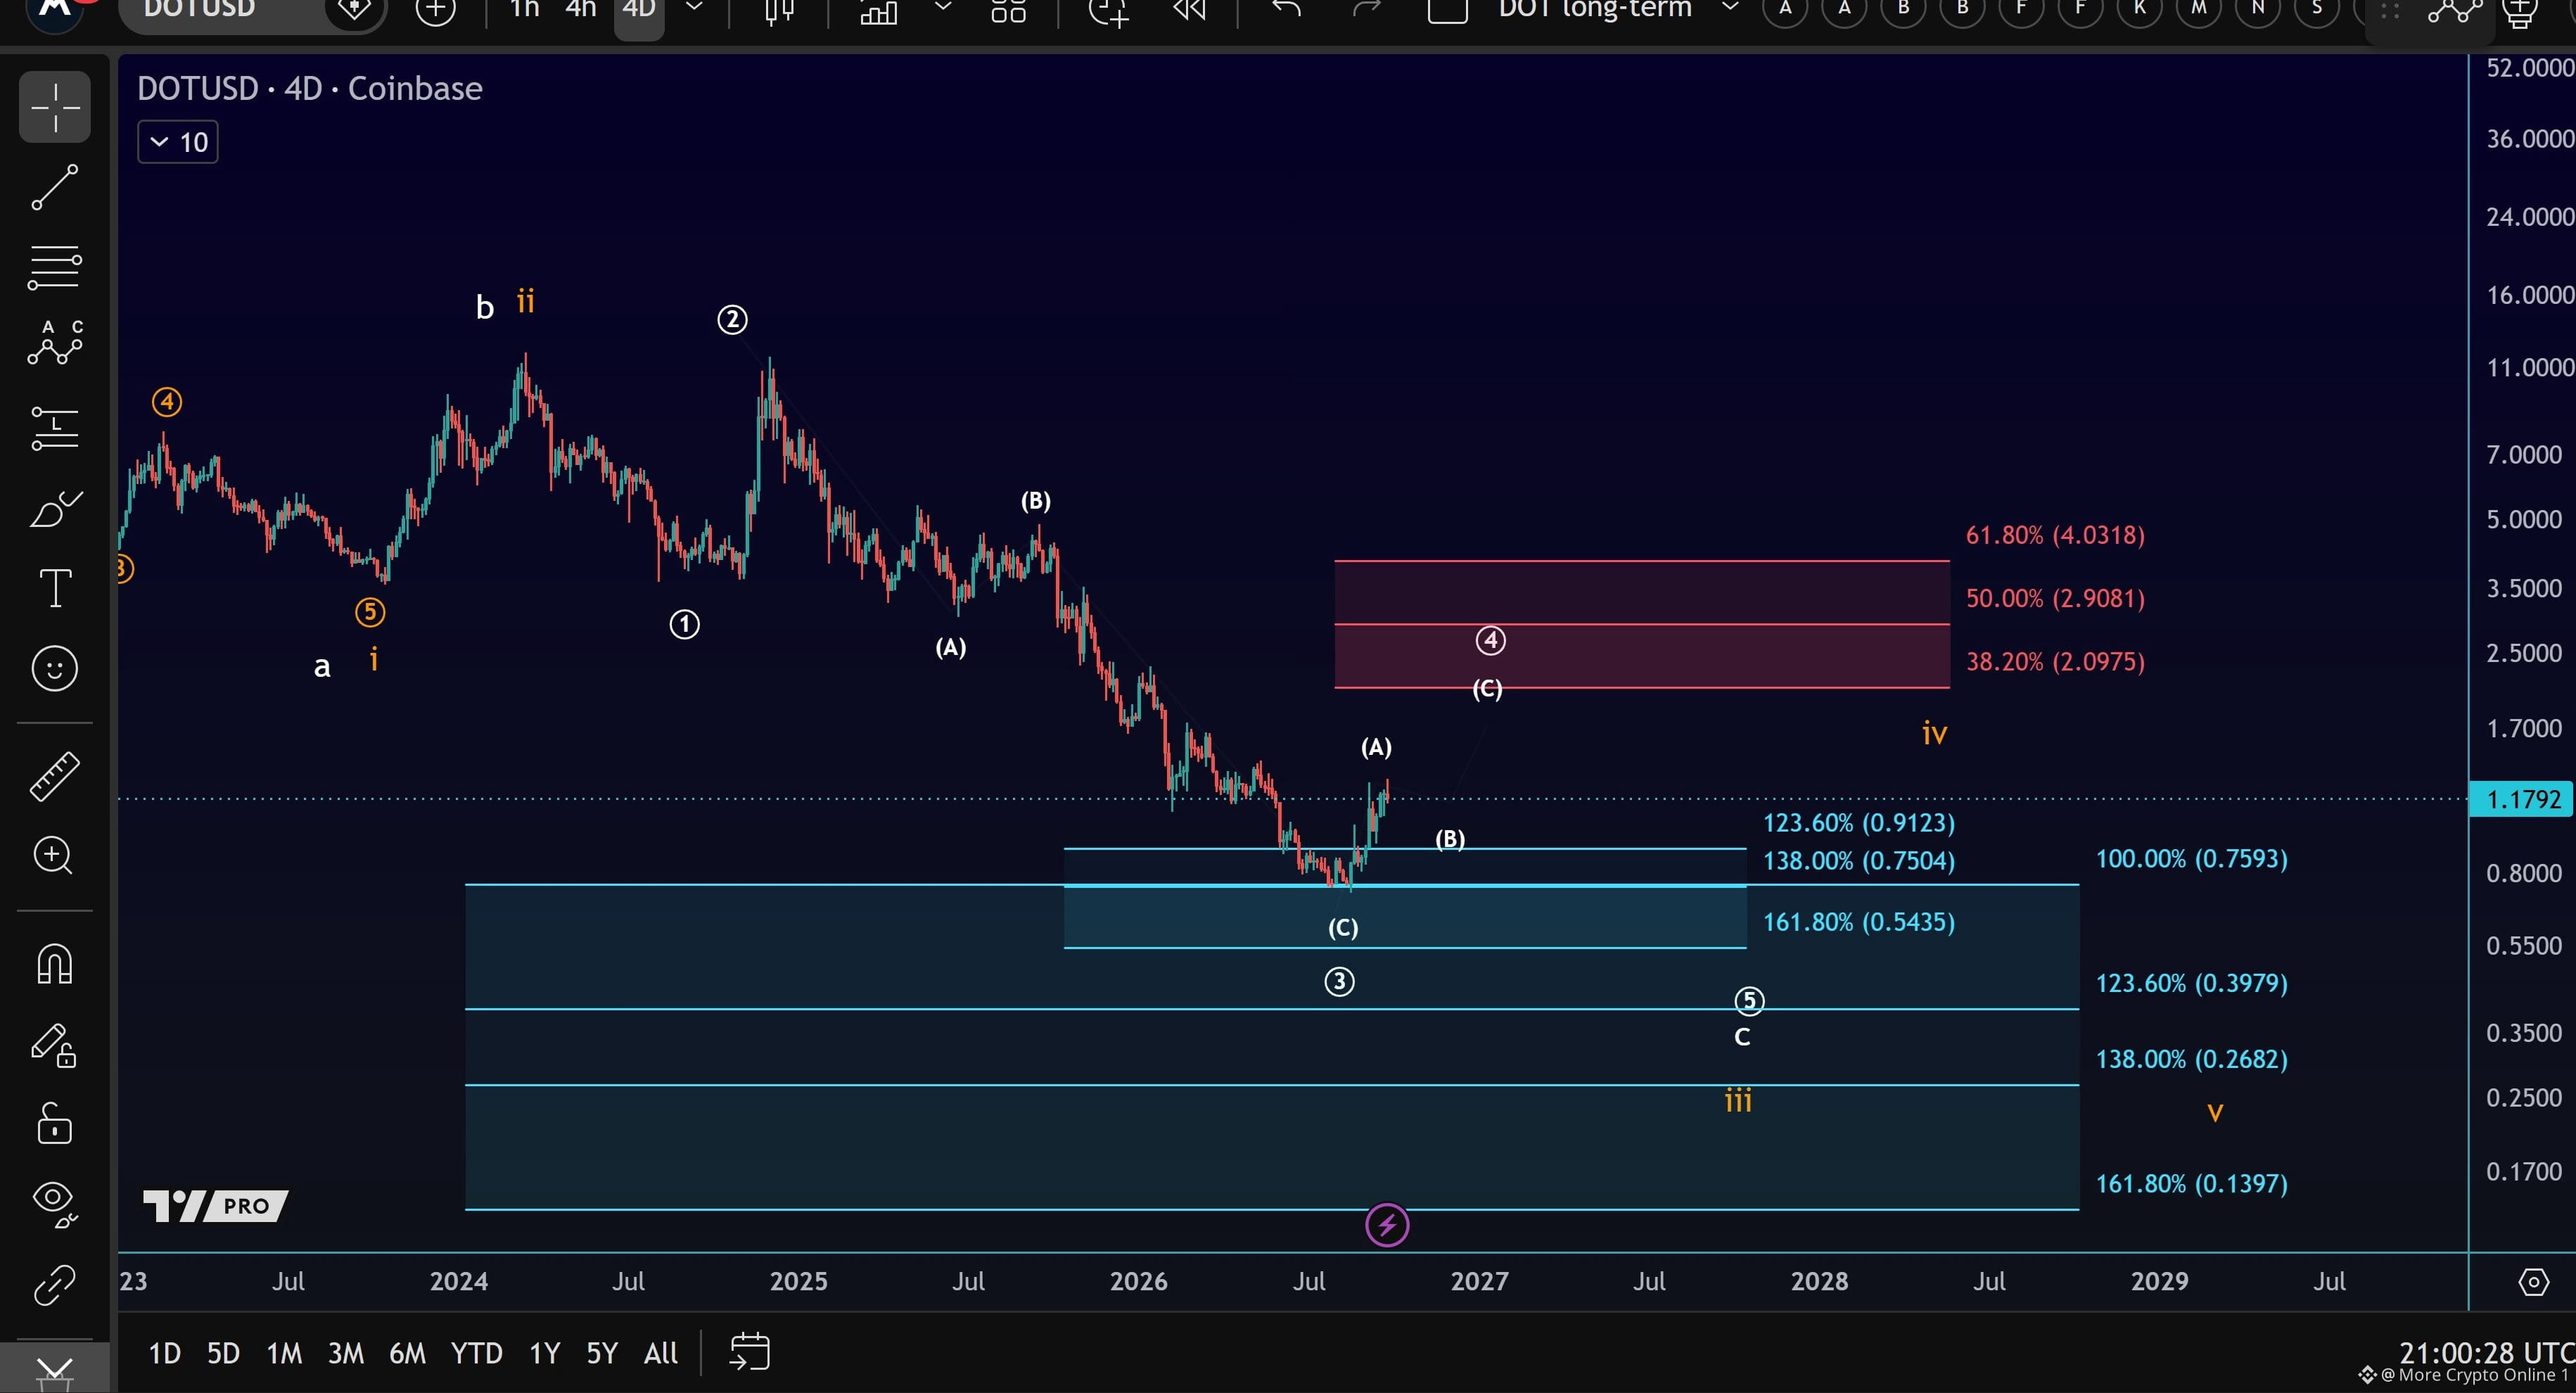Select the 1Y date range
This screenshot has width=2576, height=1393.
tap(544, 1353)
